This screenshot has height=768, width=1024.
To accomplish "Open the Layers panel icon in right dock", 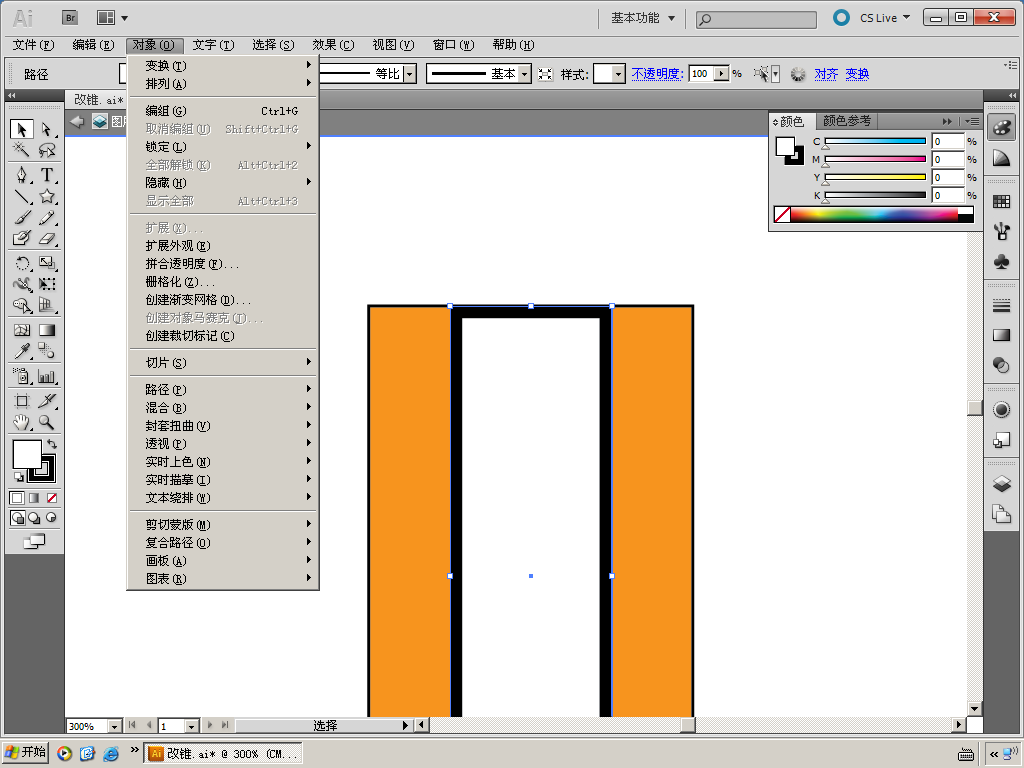I will [x=1001, y=484].
